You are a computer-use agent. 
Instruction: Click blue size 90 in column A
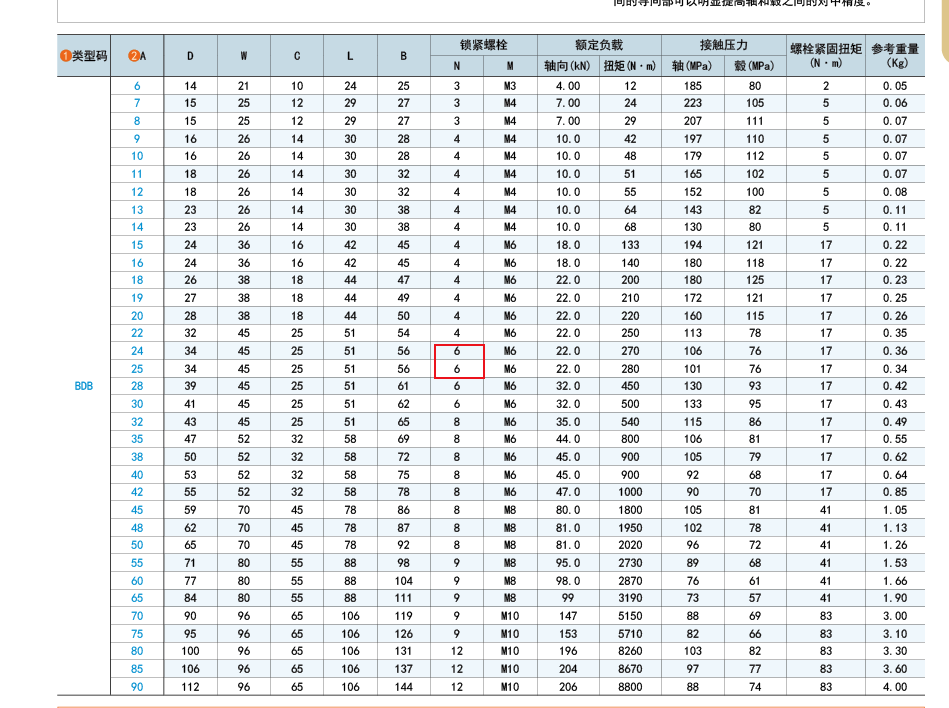tap(137, 687)
